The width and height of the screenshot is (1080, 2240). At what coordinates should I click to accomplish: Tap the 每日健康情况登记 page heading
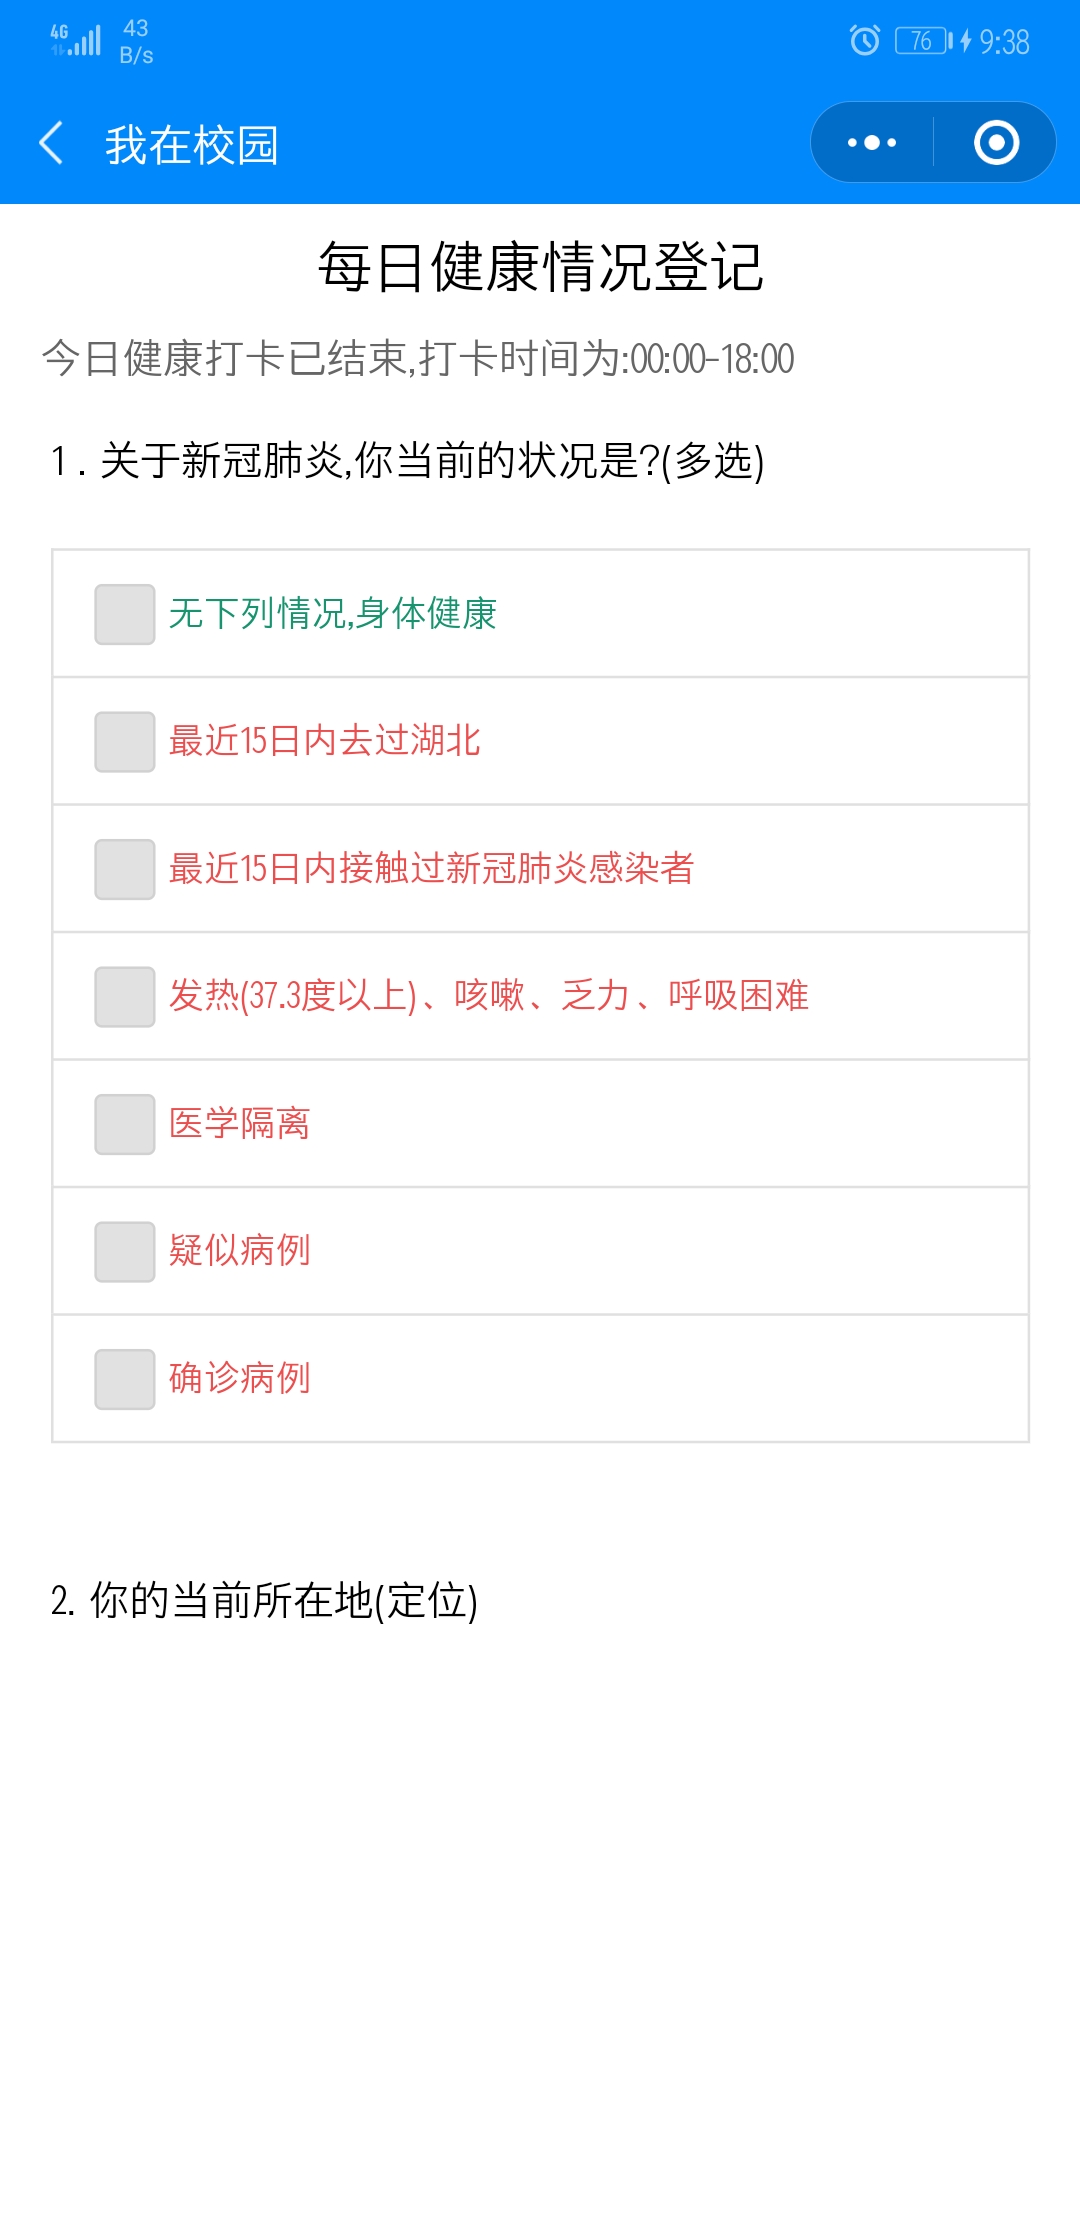[540, 268]
